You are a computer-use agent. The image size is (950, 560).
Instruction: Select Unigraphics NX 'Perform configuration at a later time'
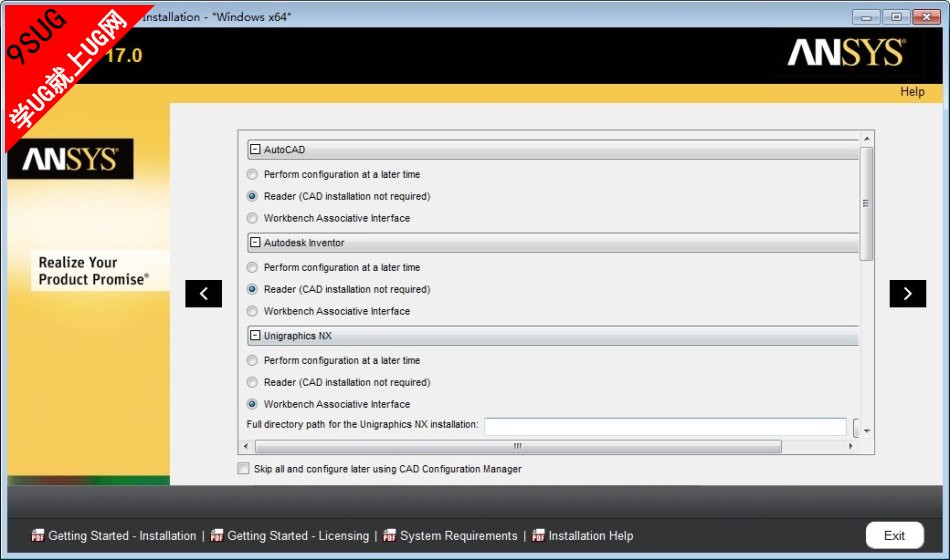click(252, 361)
